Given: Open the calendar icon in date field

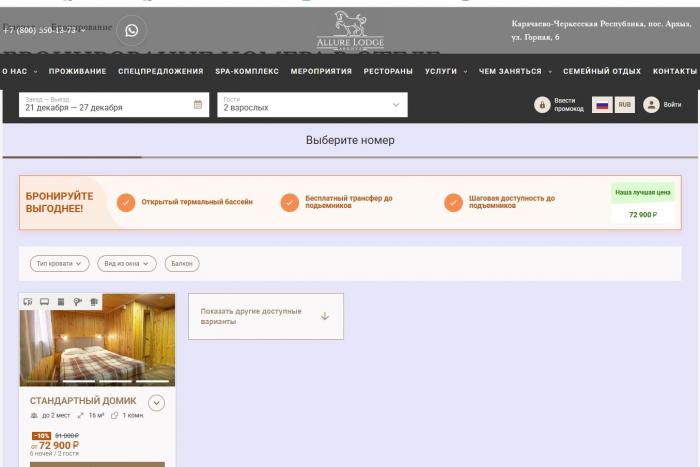Looking at the screenshot, I should (197, 104).
